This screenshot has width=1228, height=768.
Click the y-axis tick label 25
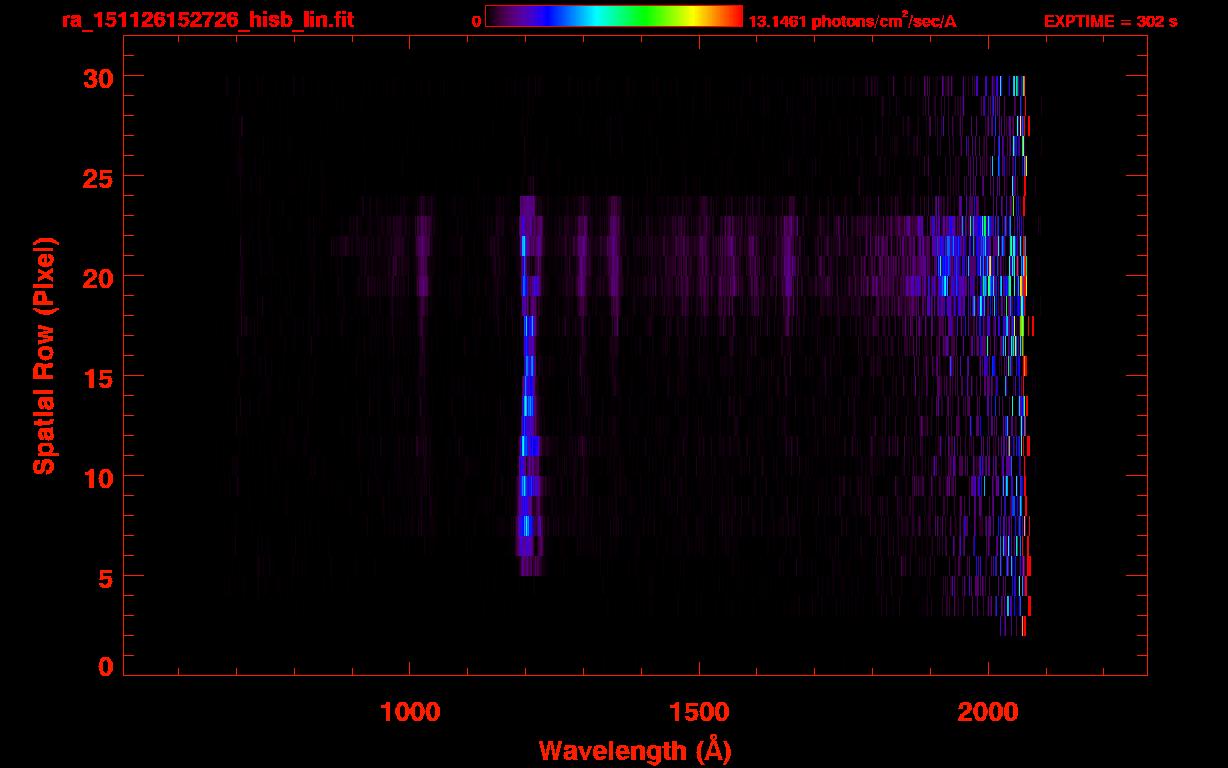pos(98,177)
